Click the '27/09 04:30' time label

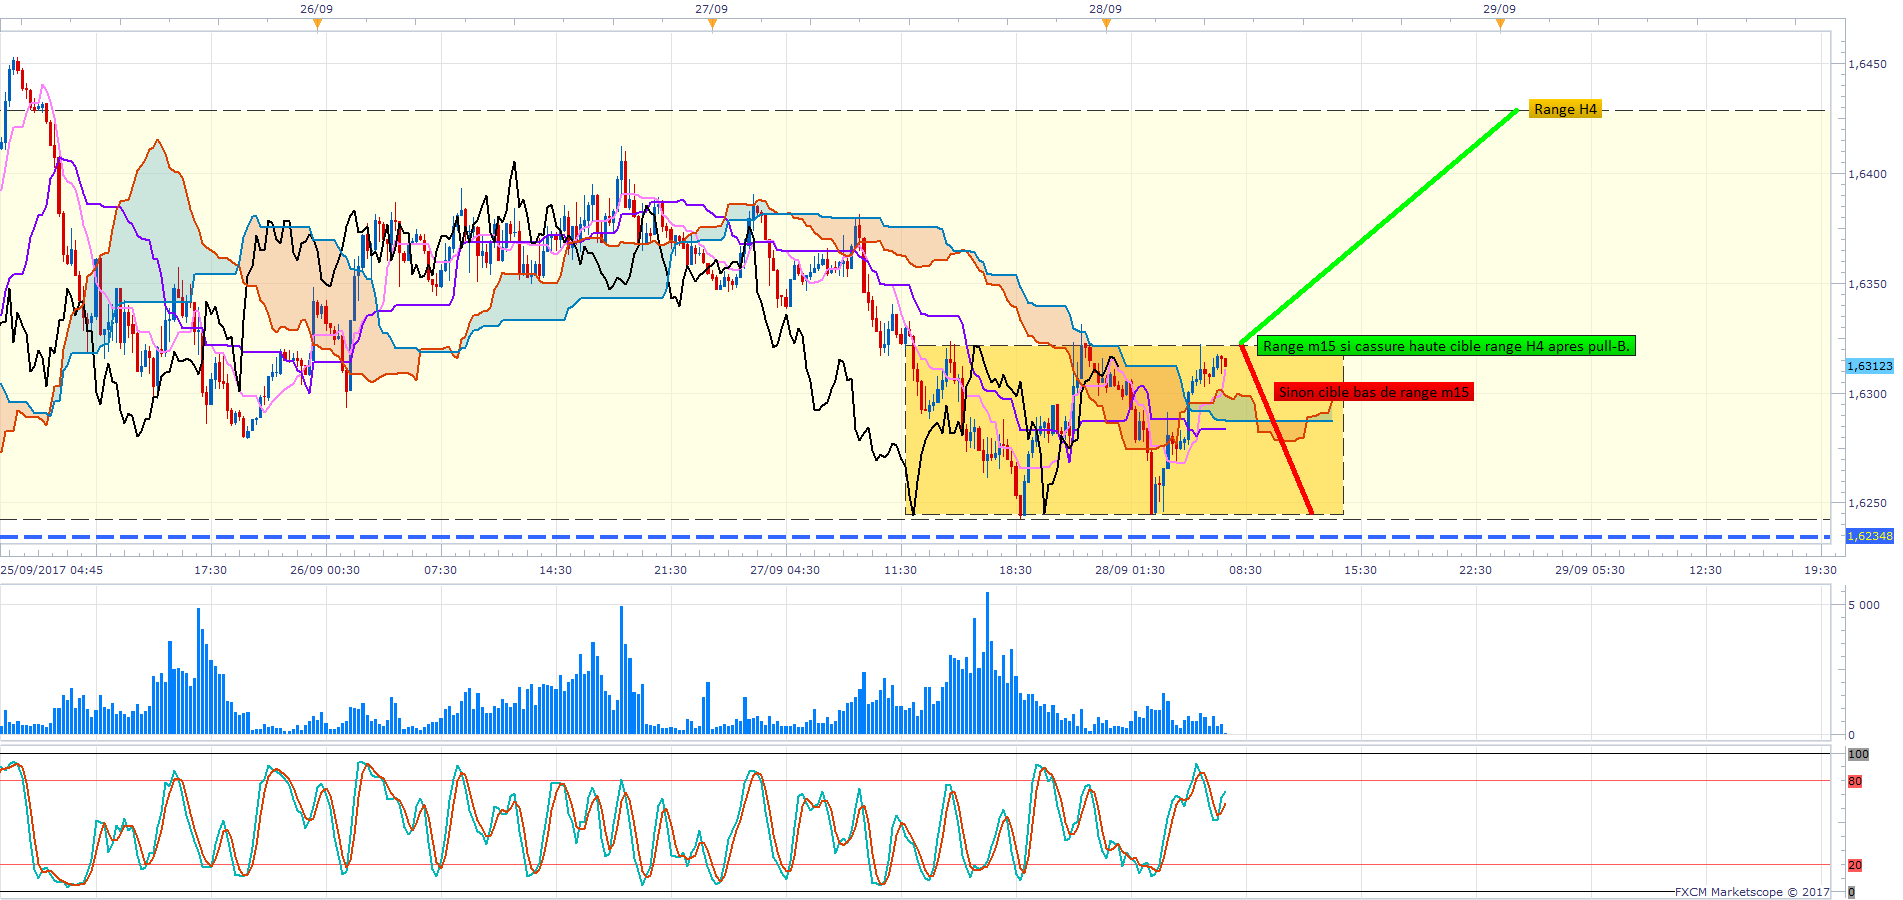click(x=785, y=570)
